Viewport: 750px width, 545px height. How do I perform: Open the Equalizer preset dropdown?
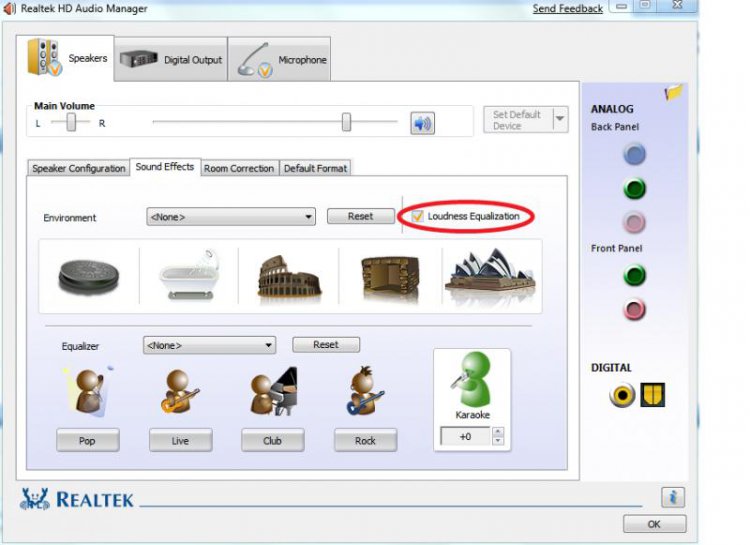pyautogui.click(x=210, y=345)
